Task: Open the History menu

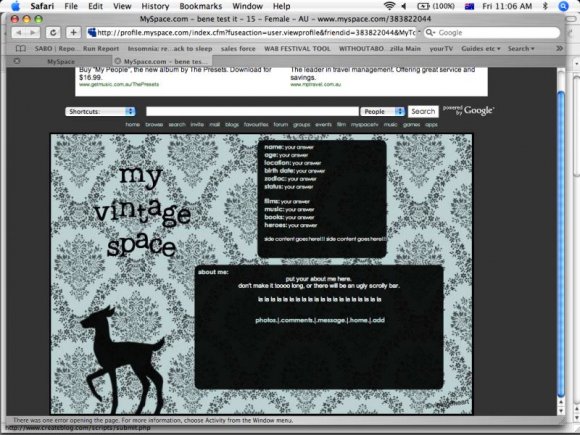Action: (155, 6)
